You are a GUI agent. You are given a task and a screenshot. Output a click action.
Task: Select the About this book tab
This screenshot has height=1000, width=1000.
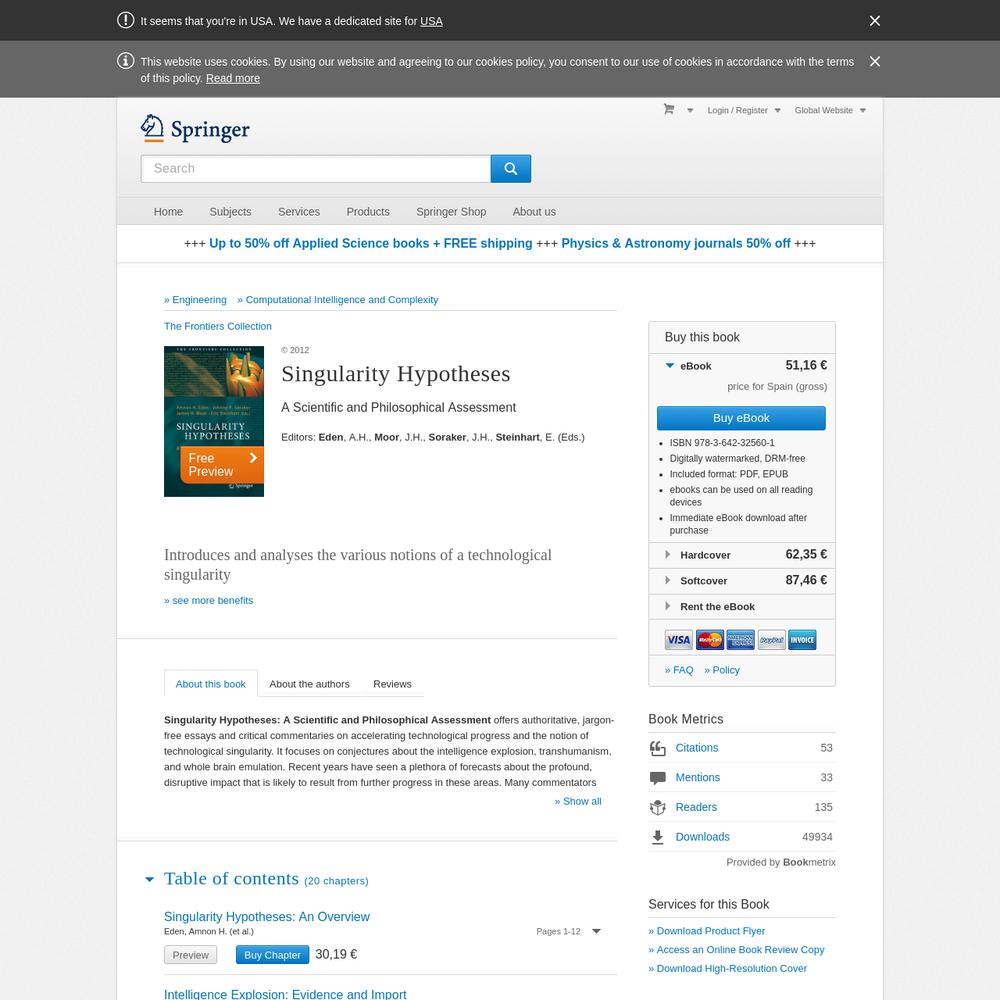point(210,684)
